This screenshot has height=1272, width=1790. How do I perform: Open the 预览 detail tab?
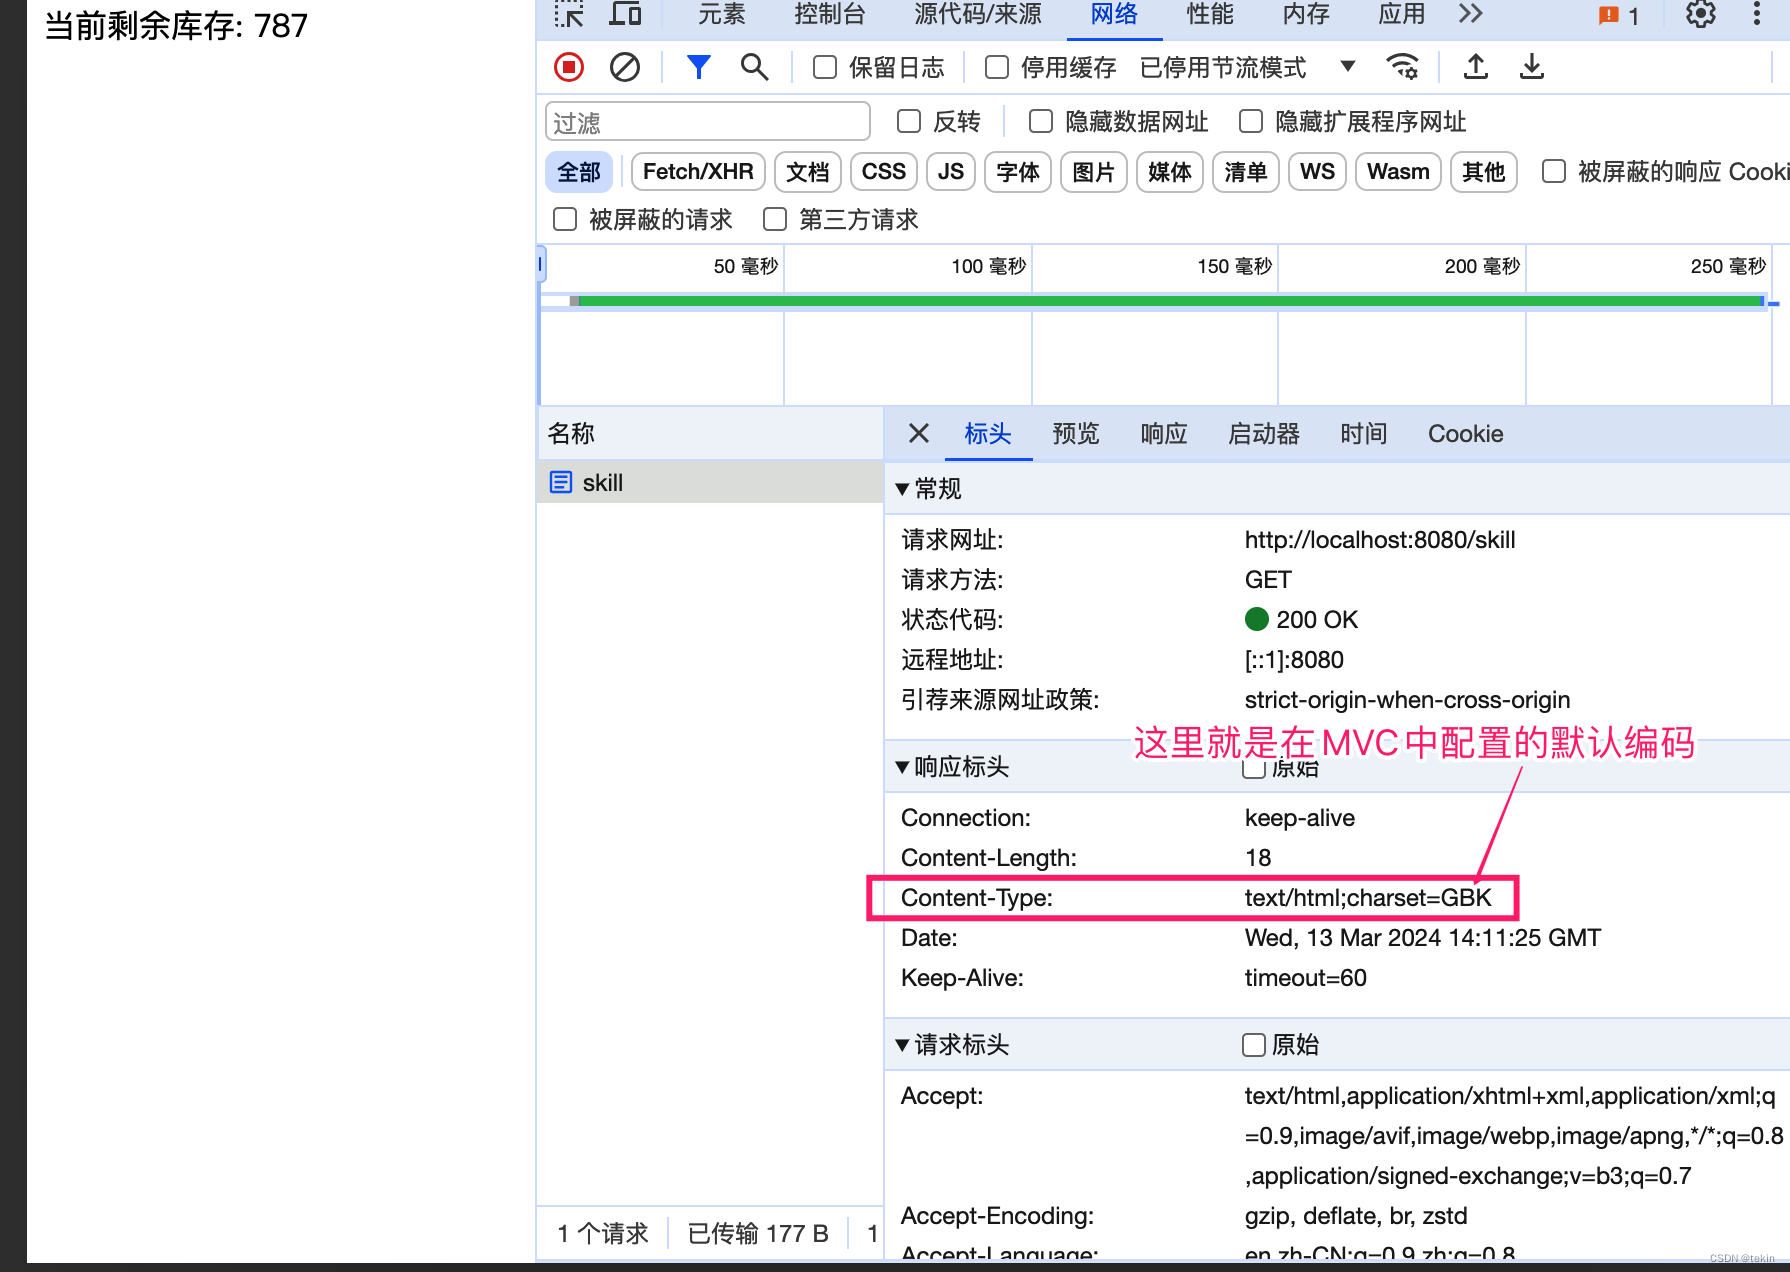coord(1076,433)
